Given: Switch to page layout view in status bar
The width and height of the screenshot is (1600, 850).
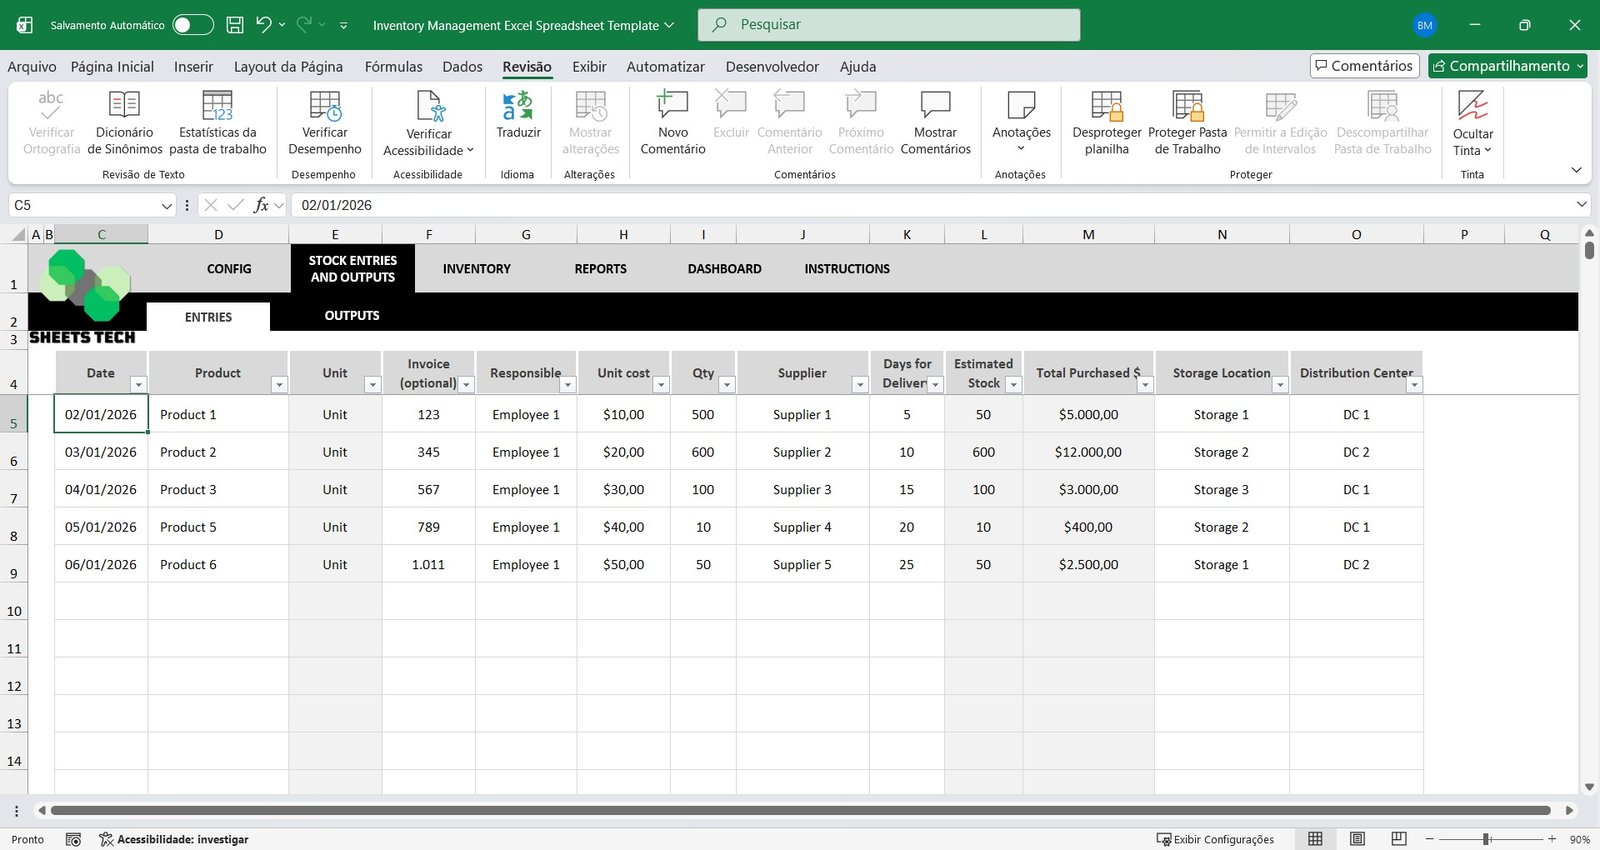Looking at the screenshot, I should click(1357, 839).
